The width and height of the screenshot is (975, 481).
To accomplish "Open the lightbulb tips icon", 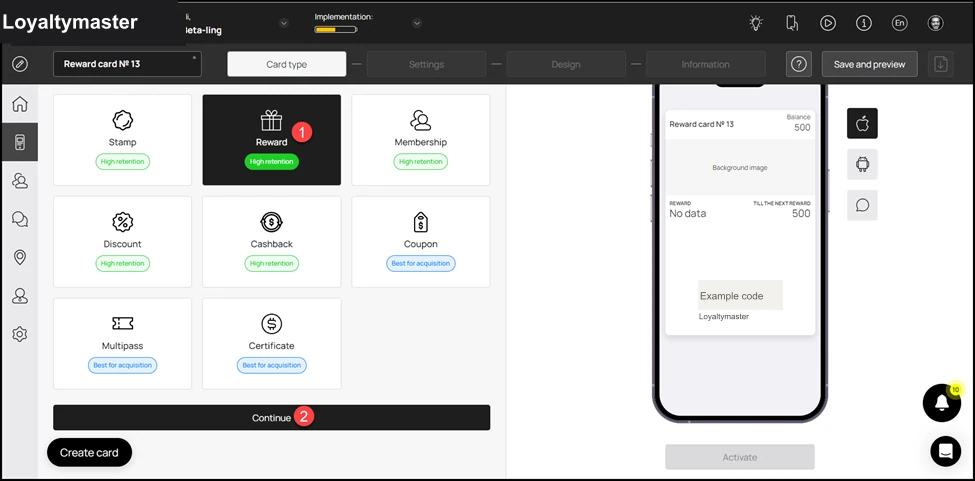I will coord(756,23).
